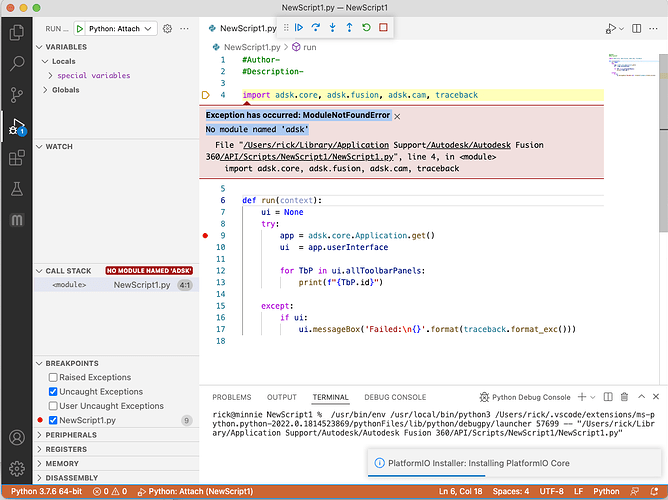The image size is (668, 500).
Task: Switch to the PROBLEMS tab
Action: point(232,397)
